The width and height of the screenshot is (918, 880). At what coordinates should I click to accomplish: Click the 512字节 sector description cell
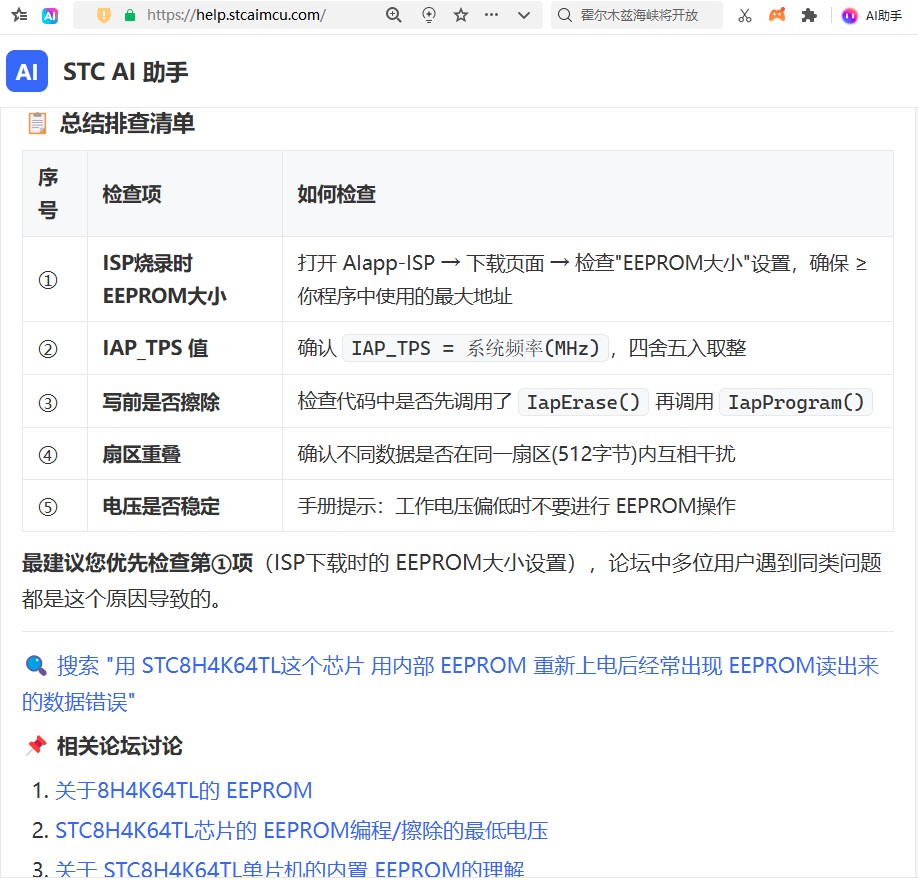588,454
